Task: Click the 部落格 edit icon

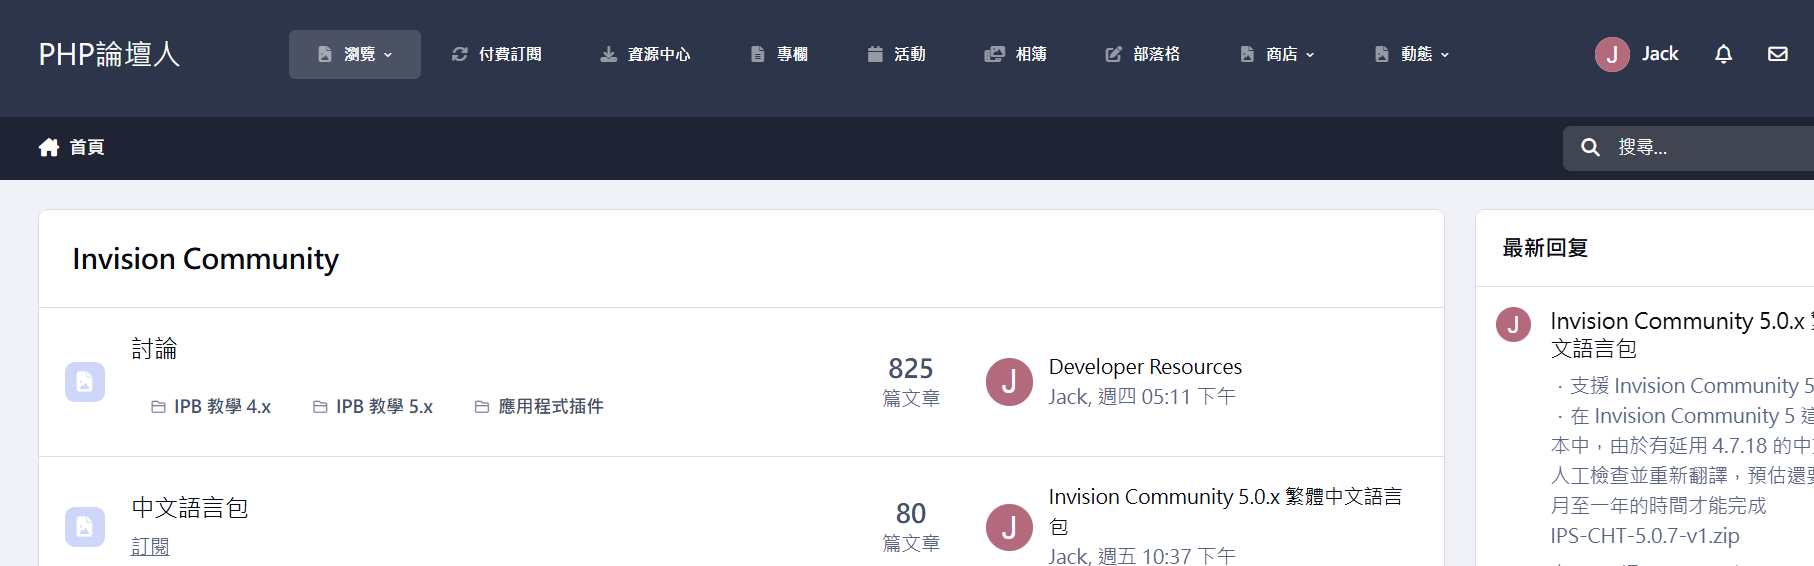Action: [x=1113, y=54]
